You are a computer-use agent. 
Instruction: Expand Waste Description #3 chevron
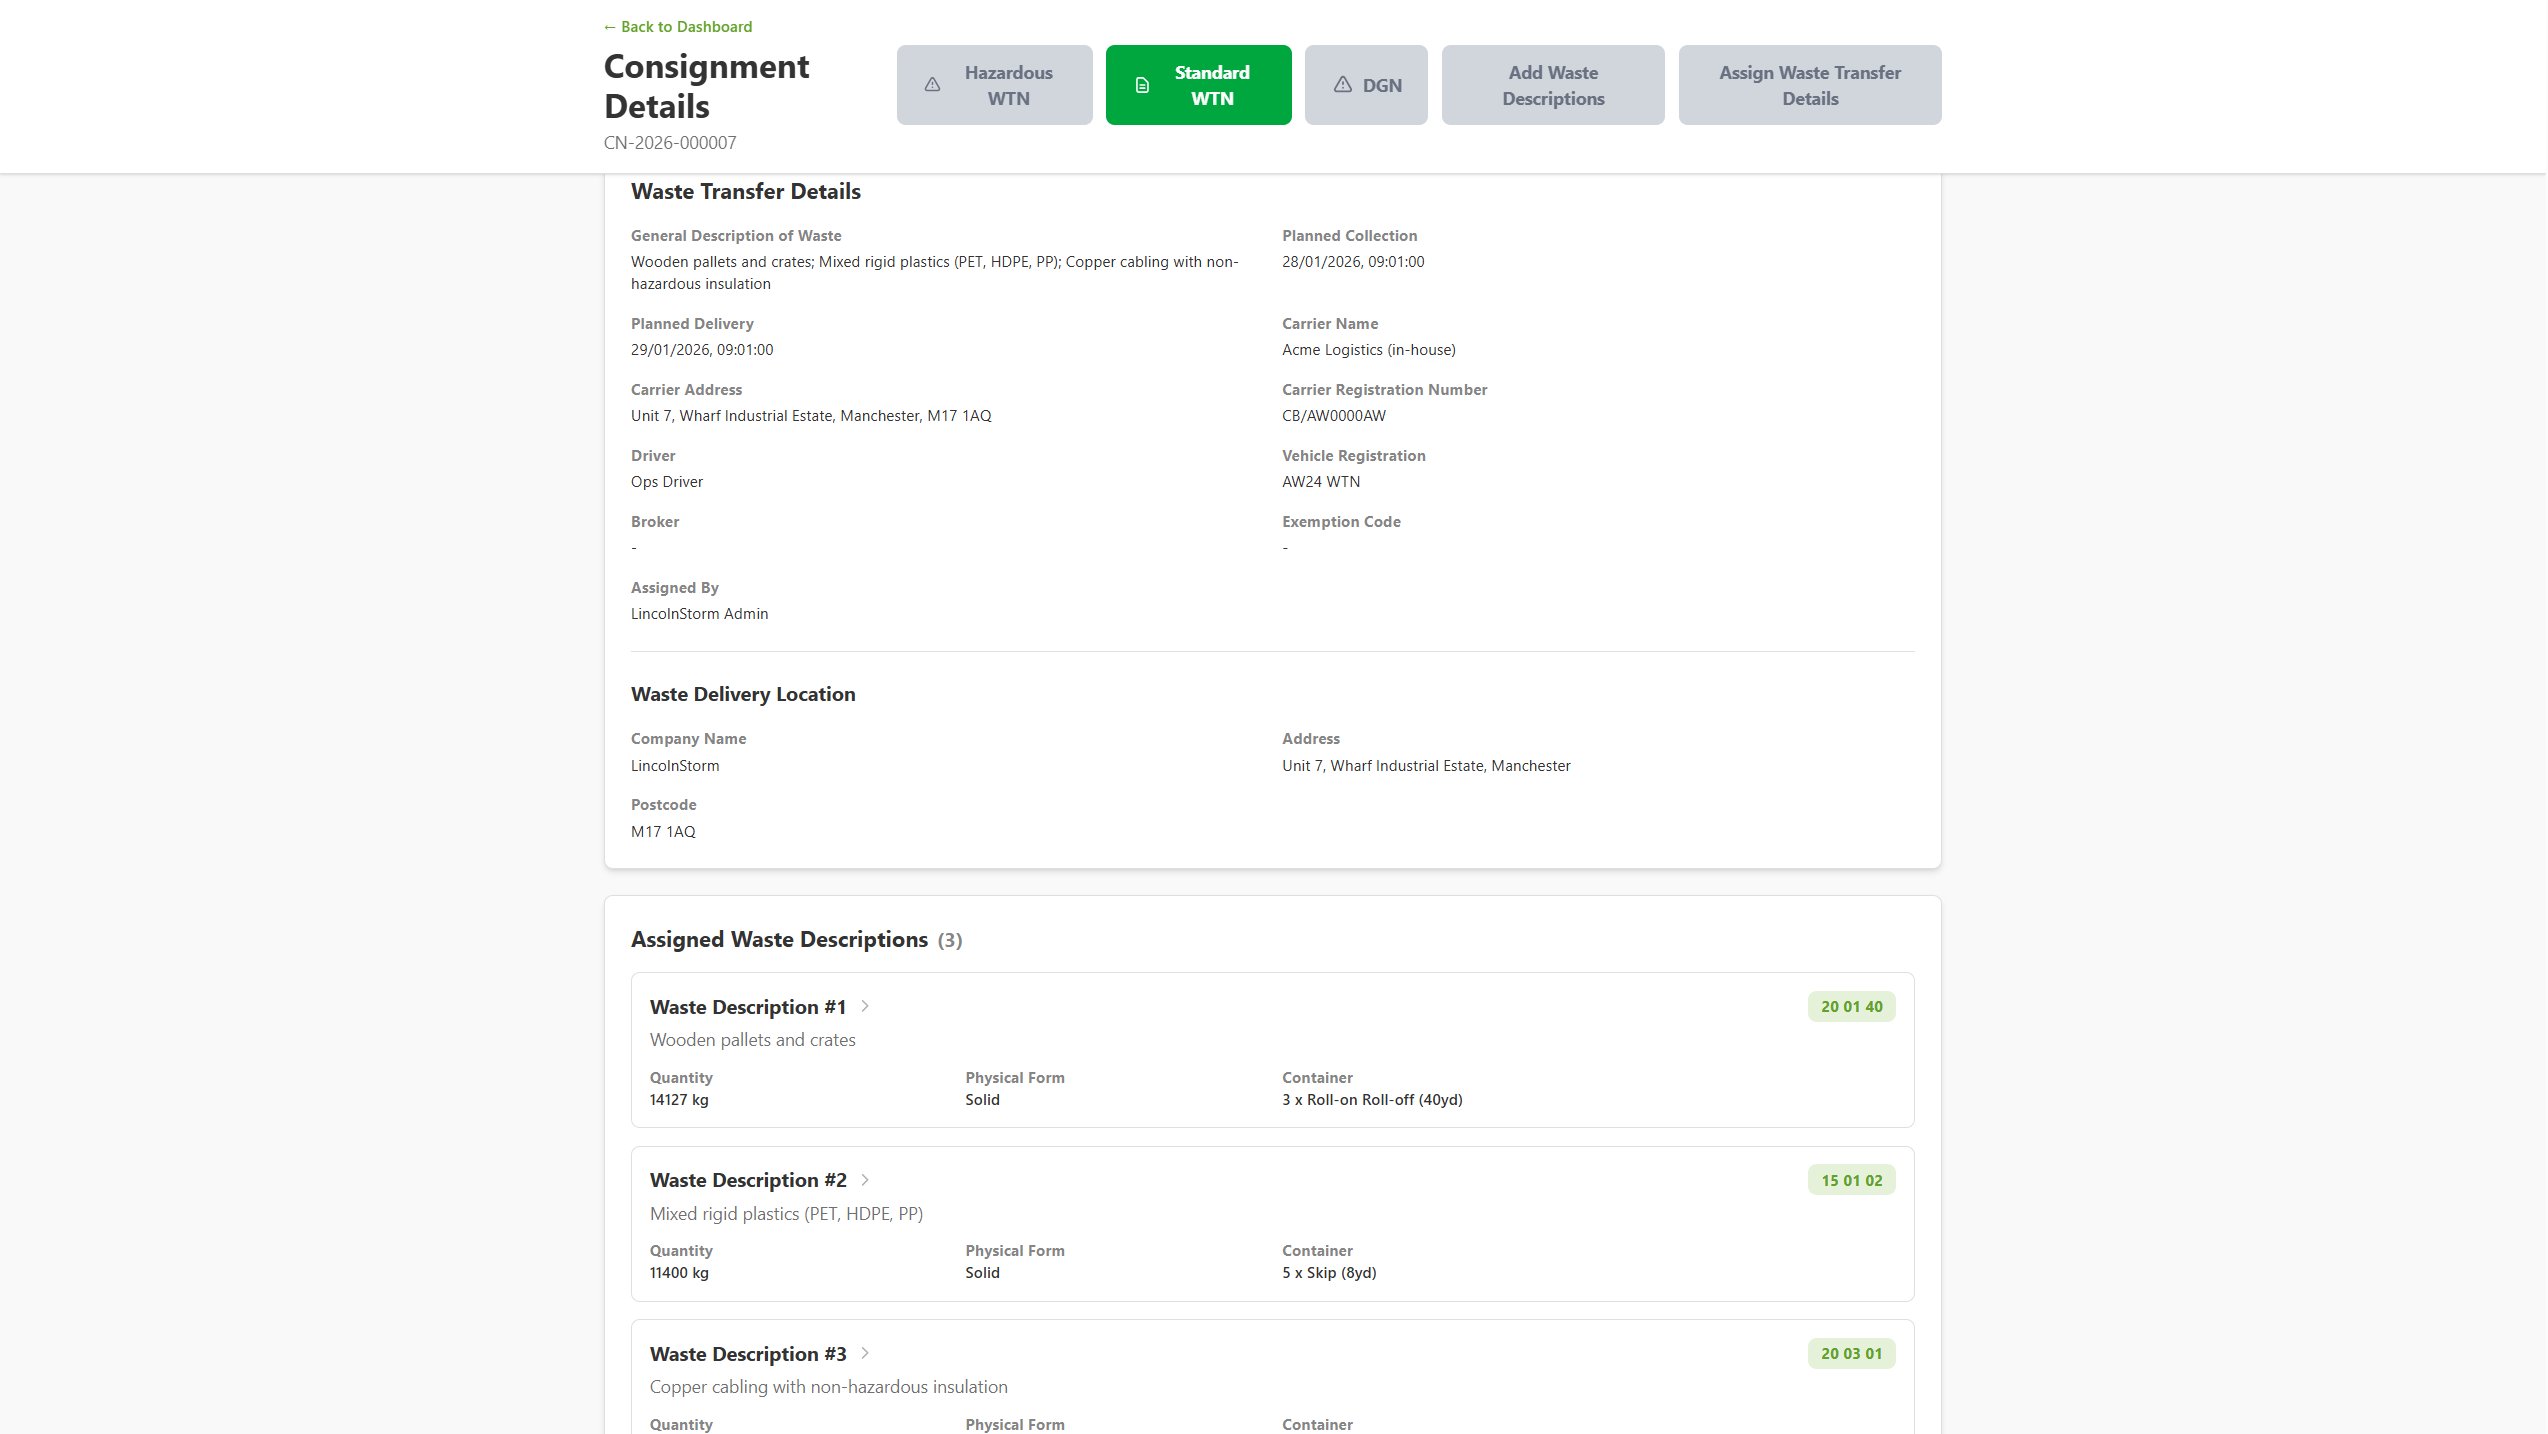pos(865,1353)
